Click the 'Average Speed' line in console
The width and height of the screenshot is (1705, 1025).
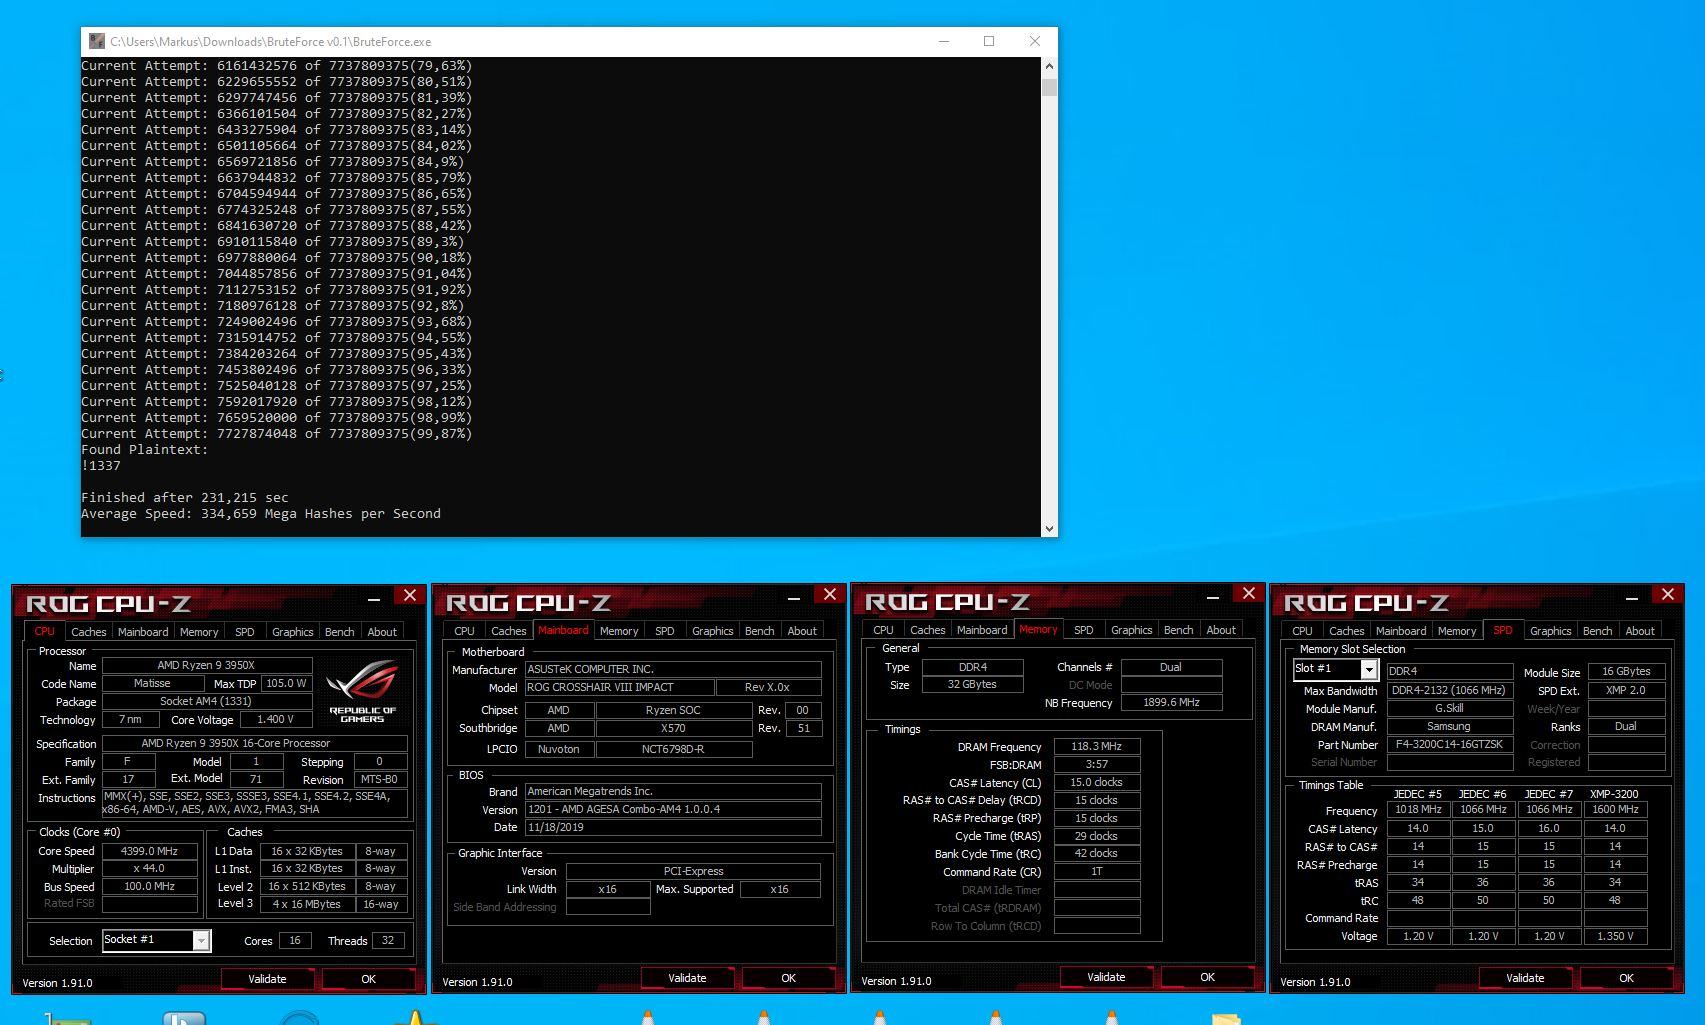(x=261, y=513)
